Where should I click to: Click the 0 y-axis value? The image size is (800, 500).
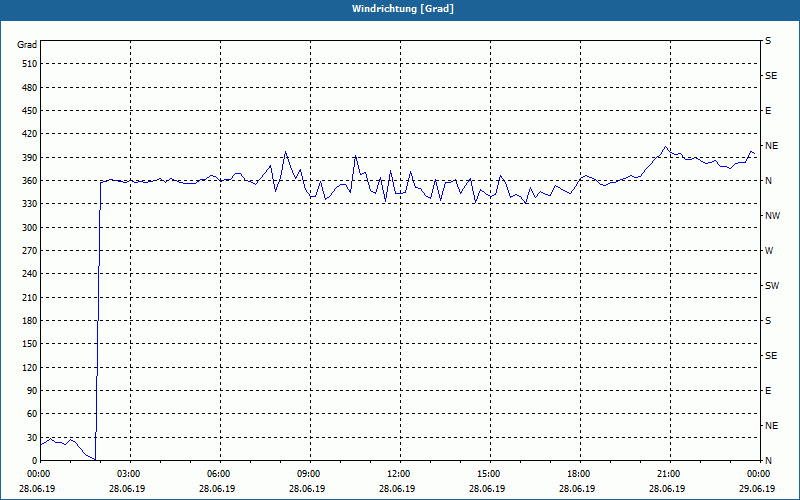pos(35,461)
